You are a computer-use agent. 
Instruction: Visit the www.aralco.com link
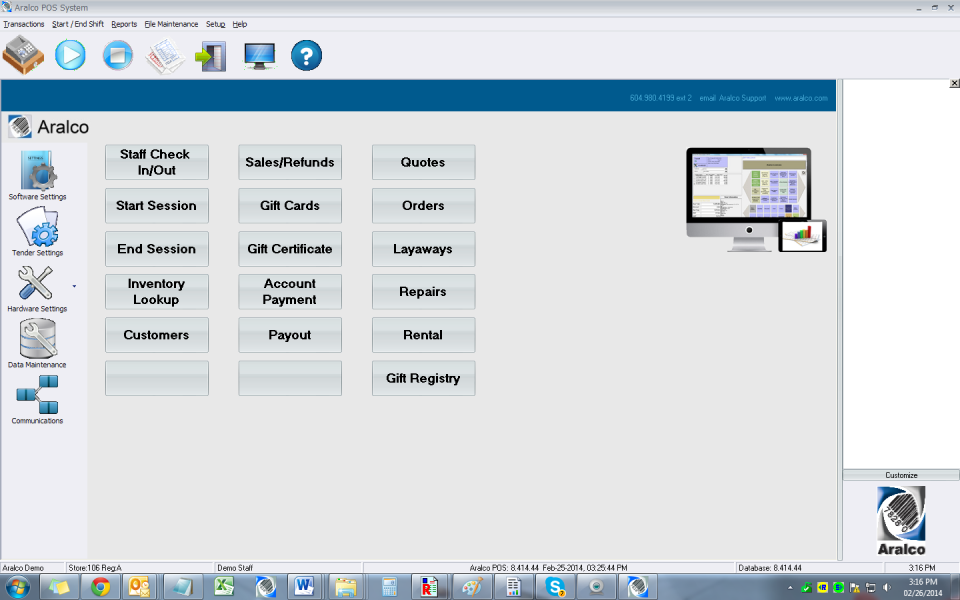pyautogui.click(x=803, y=98)
